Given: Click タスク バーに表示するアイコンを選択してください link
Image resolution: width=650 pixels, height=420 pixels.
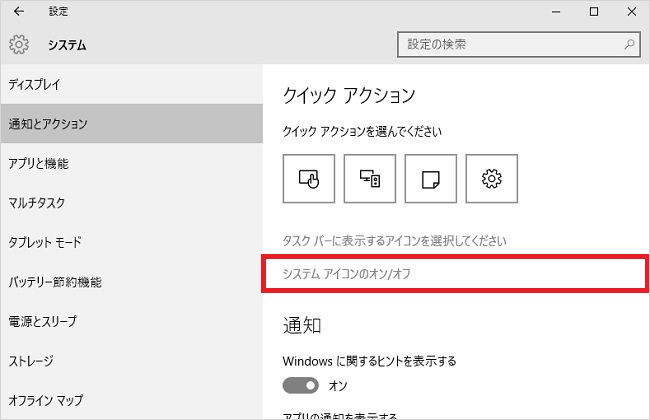Looking at the screenshot, I should [394, 241].
